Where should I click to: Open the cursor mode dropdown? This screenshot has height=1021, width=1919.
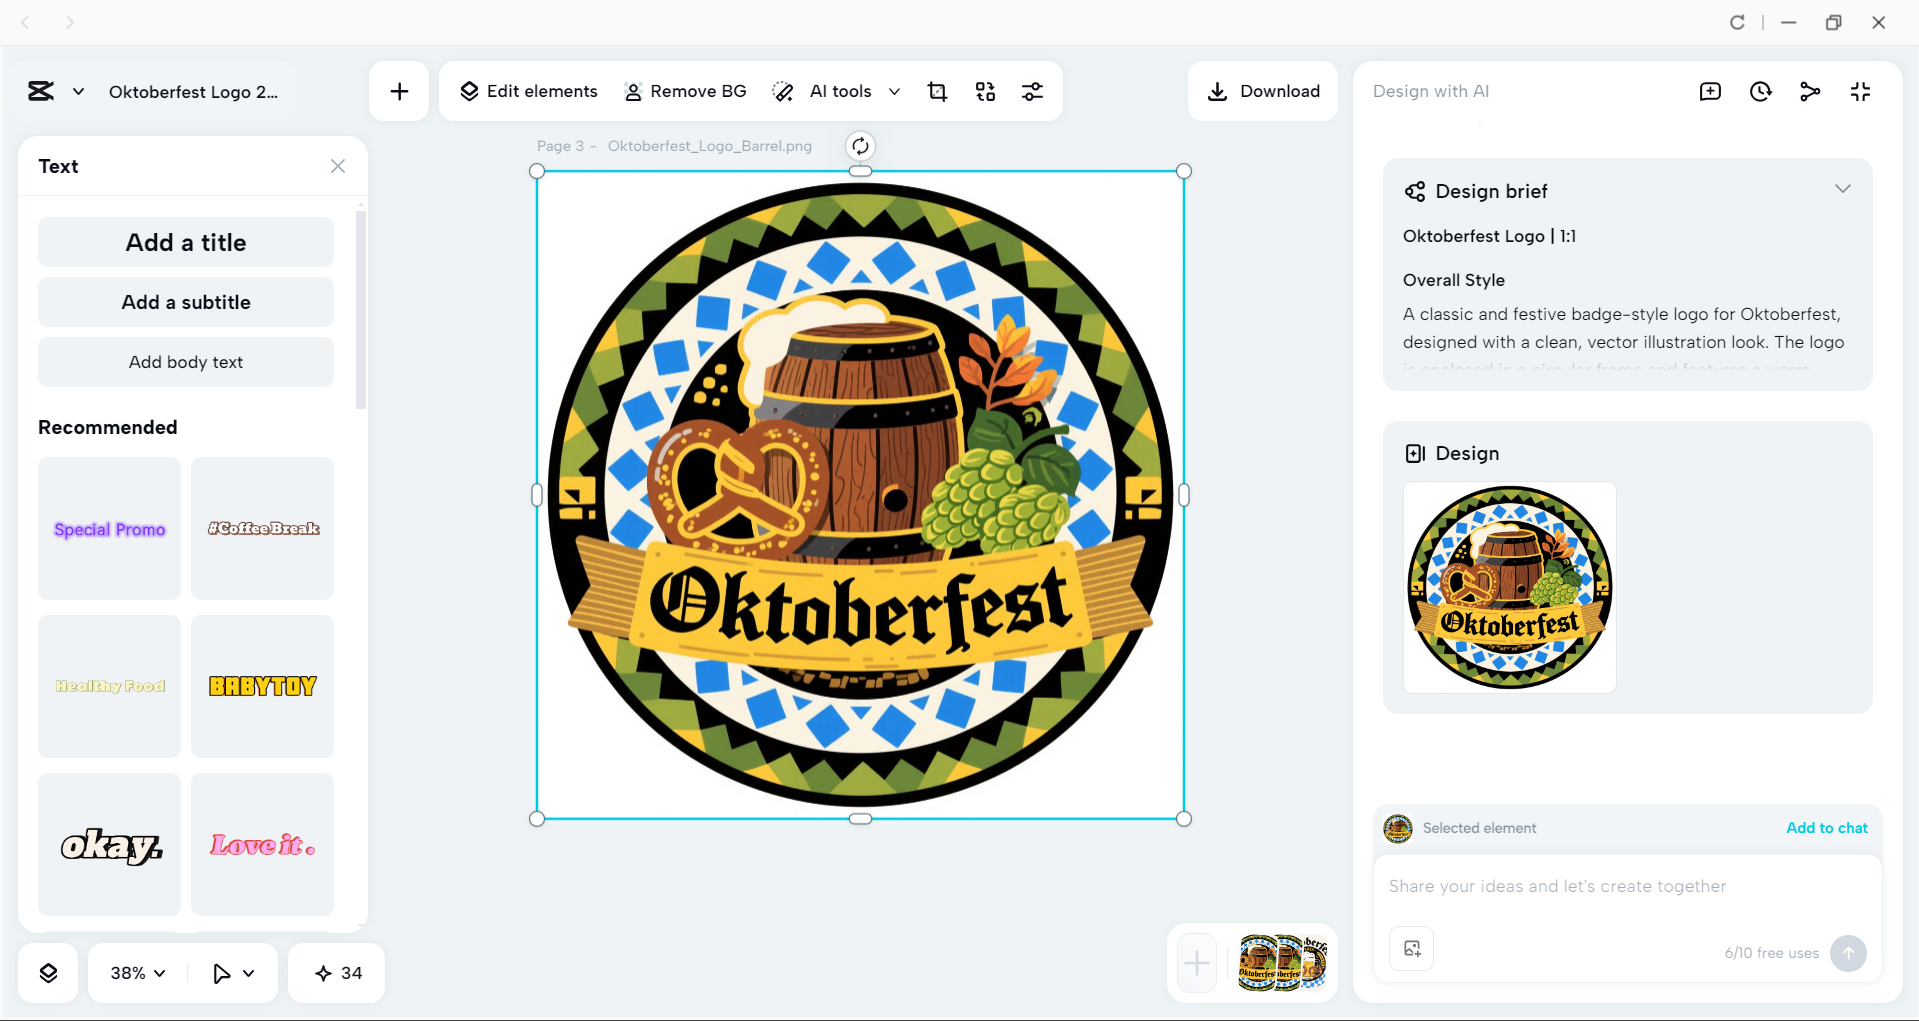click(x=232, y=972)
